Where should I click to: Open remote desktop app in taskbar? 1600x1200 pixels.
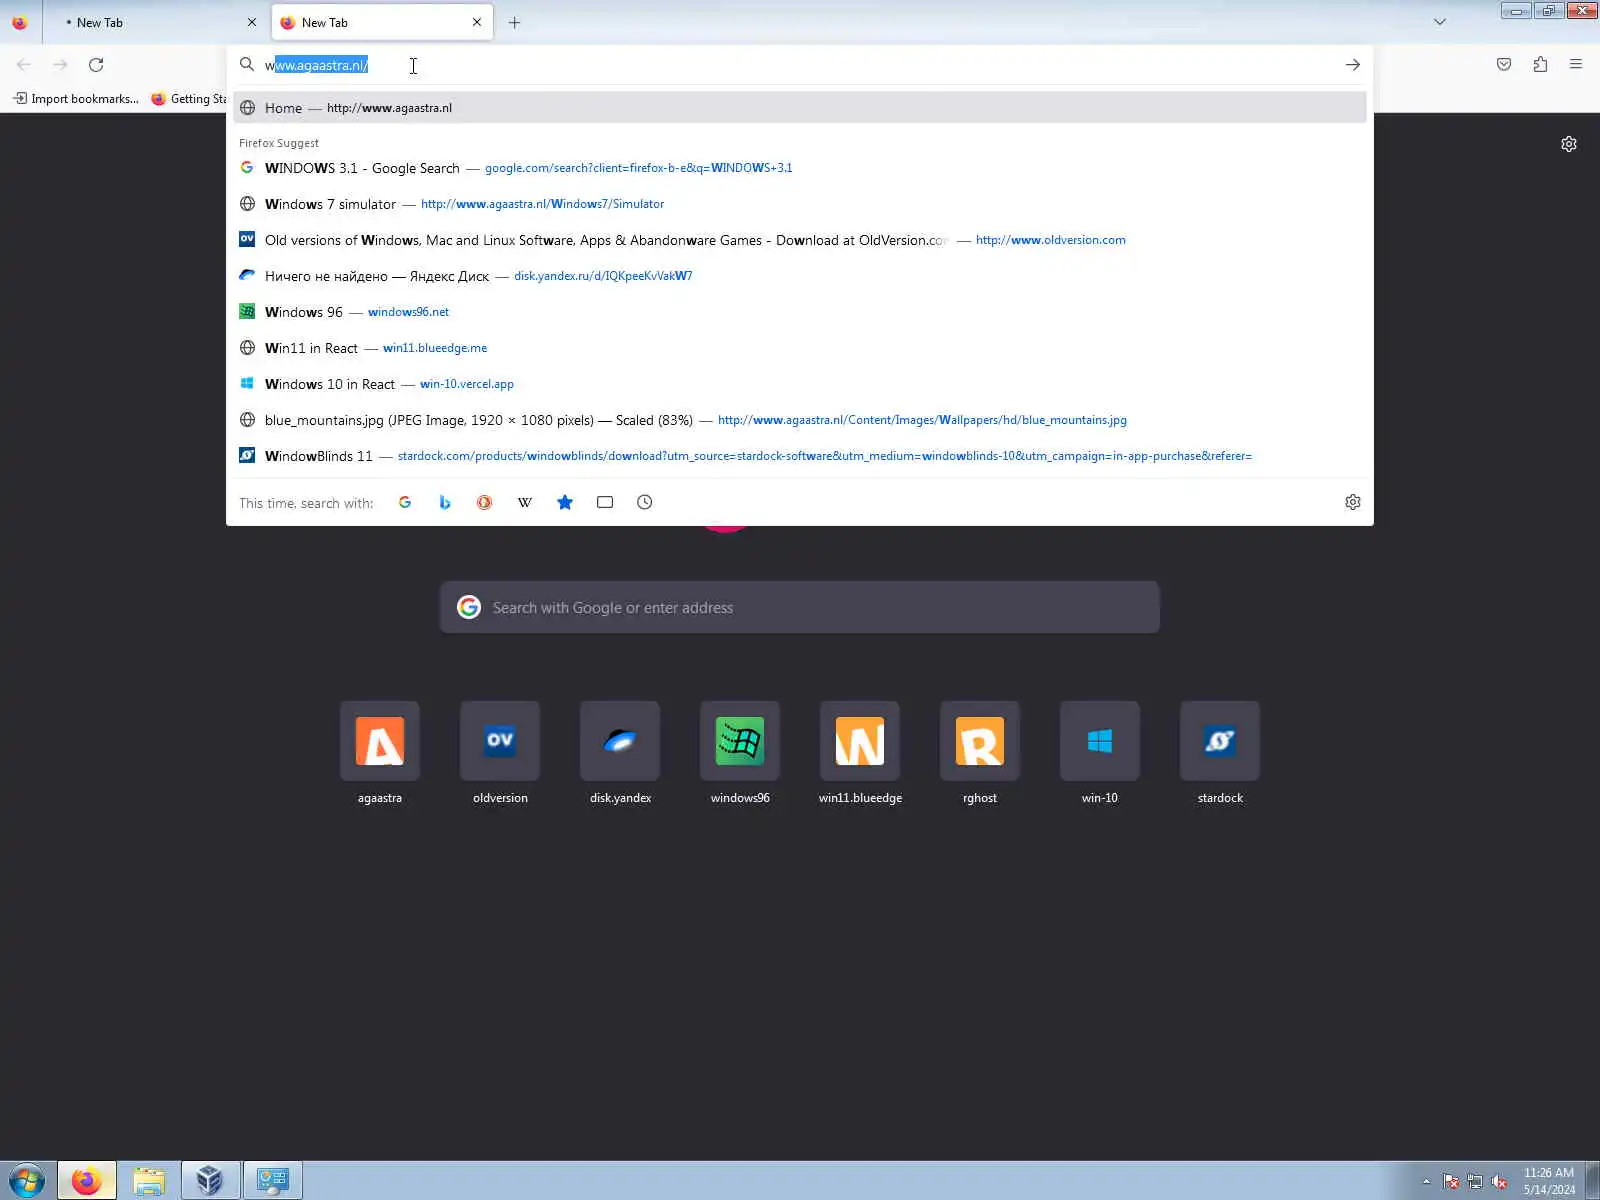click(272, 1181)
